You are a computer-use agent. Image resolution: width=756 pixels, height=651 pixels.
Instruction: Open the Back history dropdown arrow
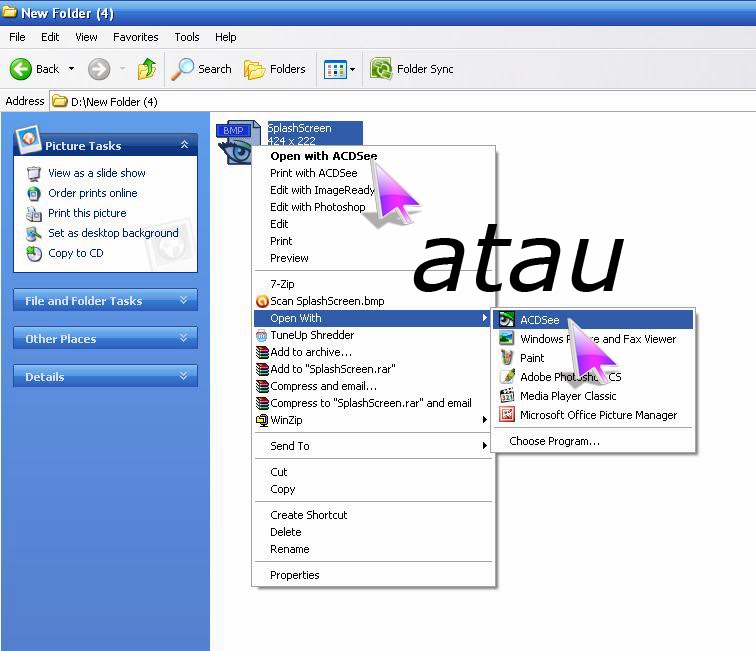[x=71, y=69]
